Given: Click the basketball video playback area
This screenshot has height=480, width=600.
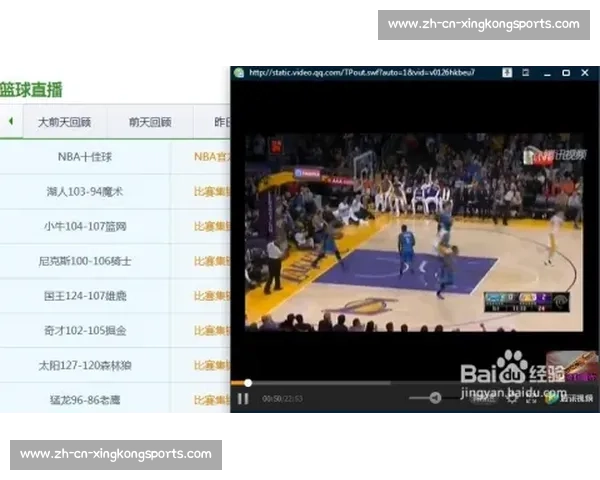Looking at the screenshot, I should click(x=414, y=232).
